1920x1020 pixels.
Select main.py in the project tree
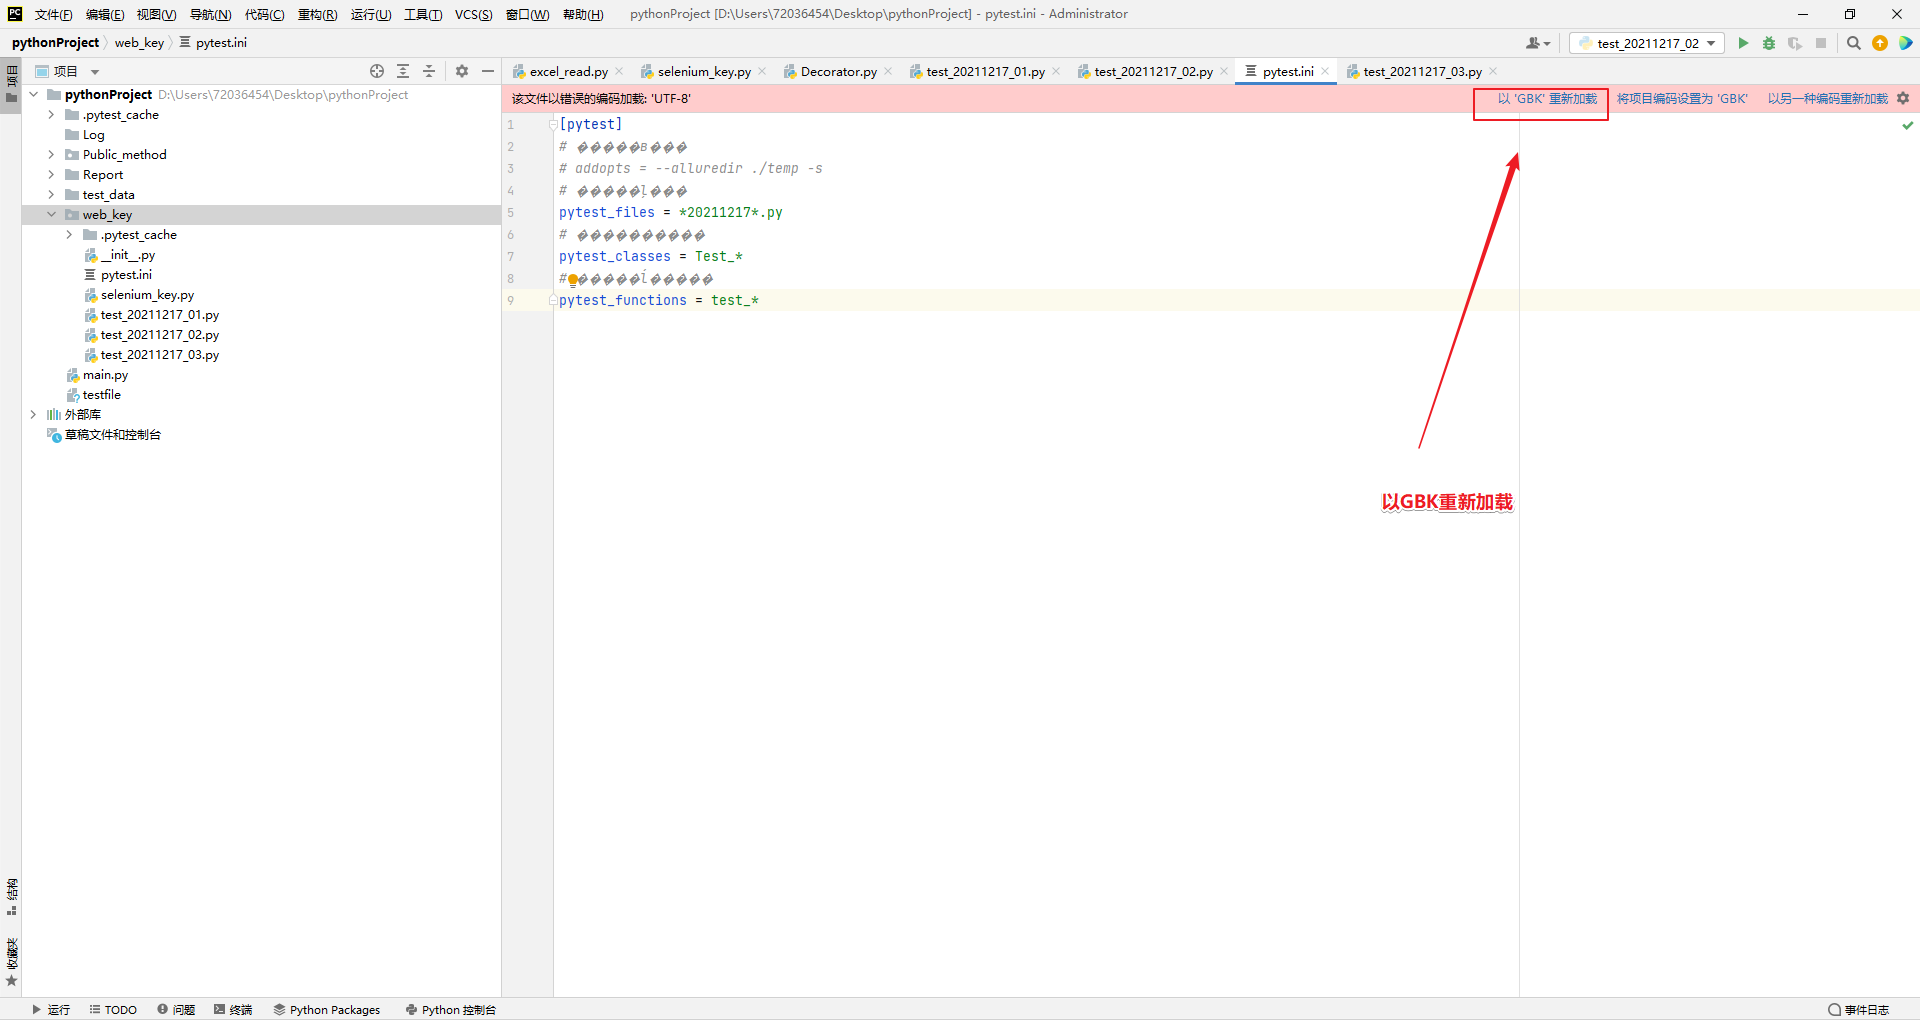point(105,375)
